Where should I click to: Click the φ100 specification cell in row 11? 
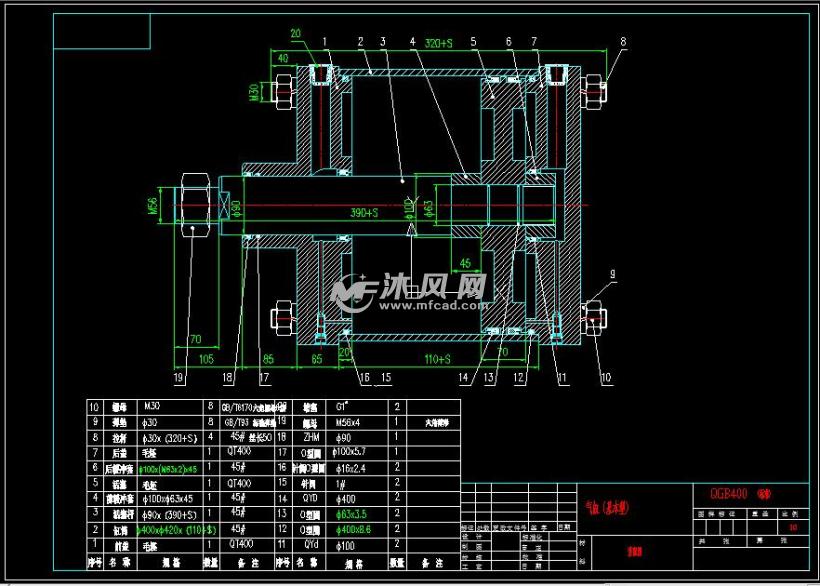pos(346,546)
